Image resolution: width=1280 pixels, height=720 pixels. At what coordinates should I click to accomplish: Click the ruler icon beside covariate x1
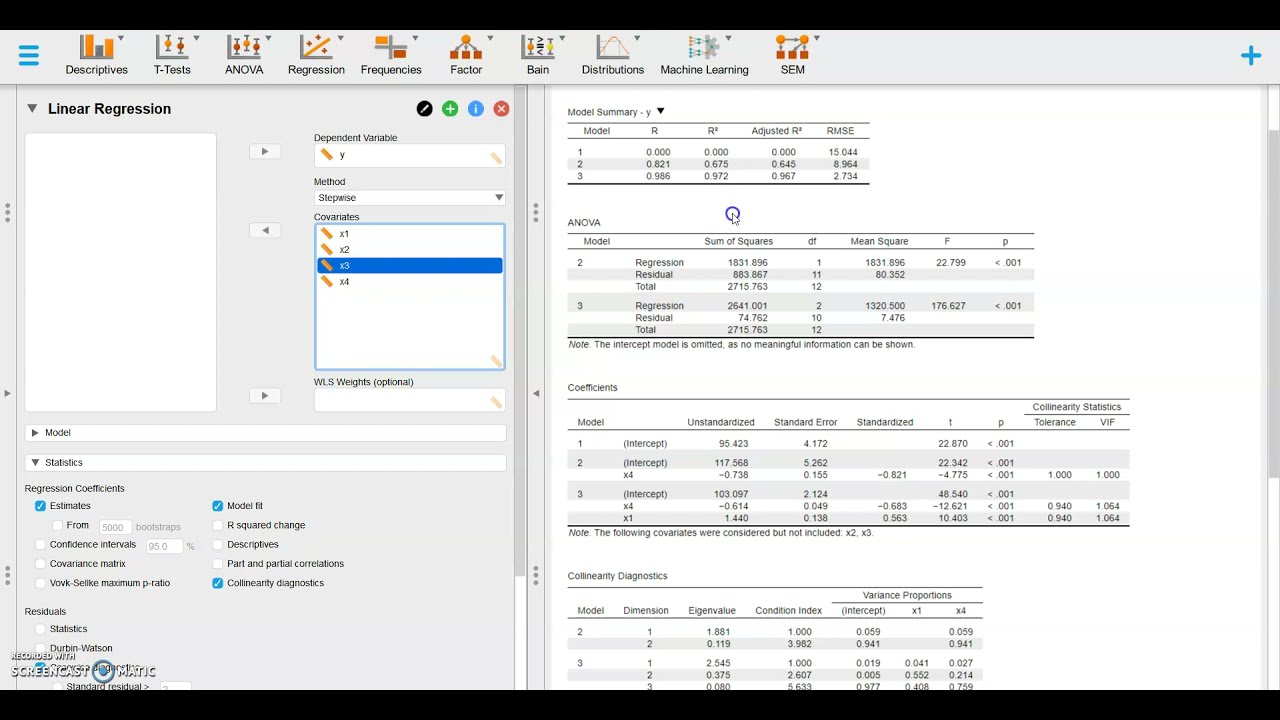tap(327, 234)
